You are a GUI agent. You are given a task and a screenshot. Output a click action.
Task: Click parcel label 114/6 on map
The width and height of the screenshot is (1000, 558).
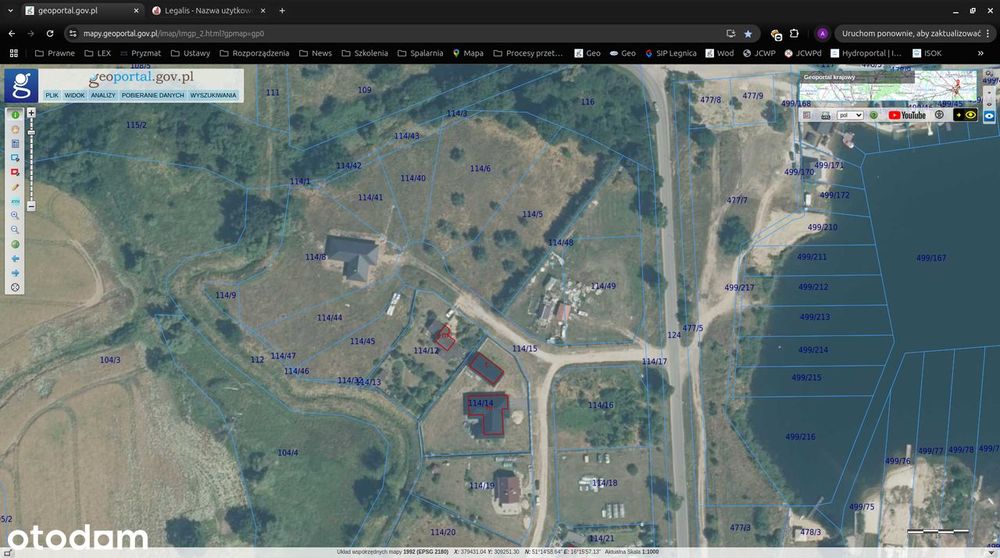(x=480, y=168)
